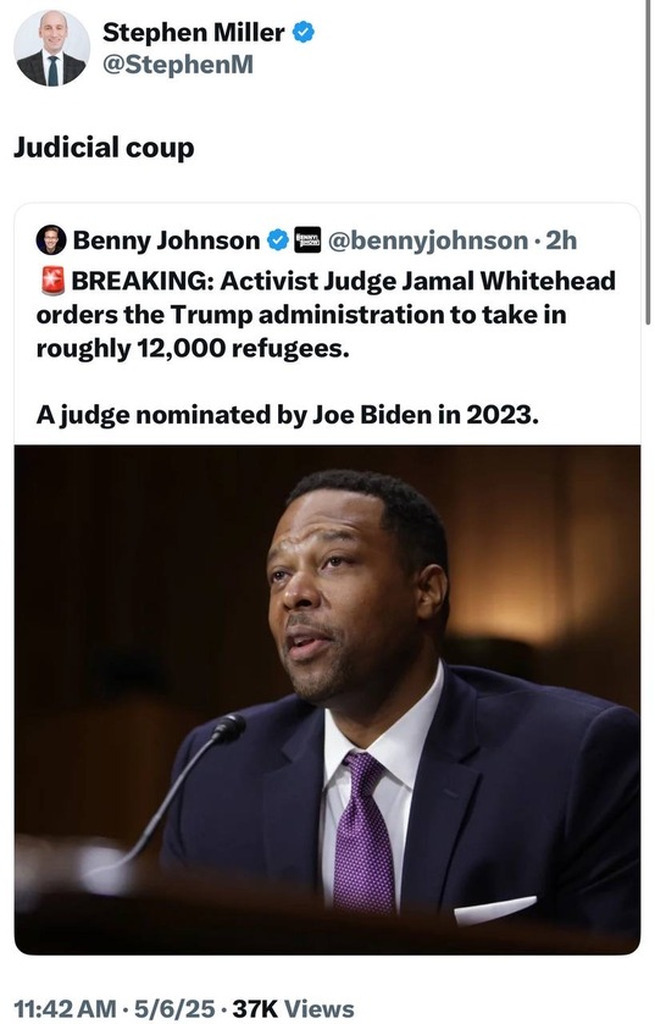Click the verified badge beside Stephen Miller
Viewport: 655px width, 1024px height.
pos(304,33)
